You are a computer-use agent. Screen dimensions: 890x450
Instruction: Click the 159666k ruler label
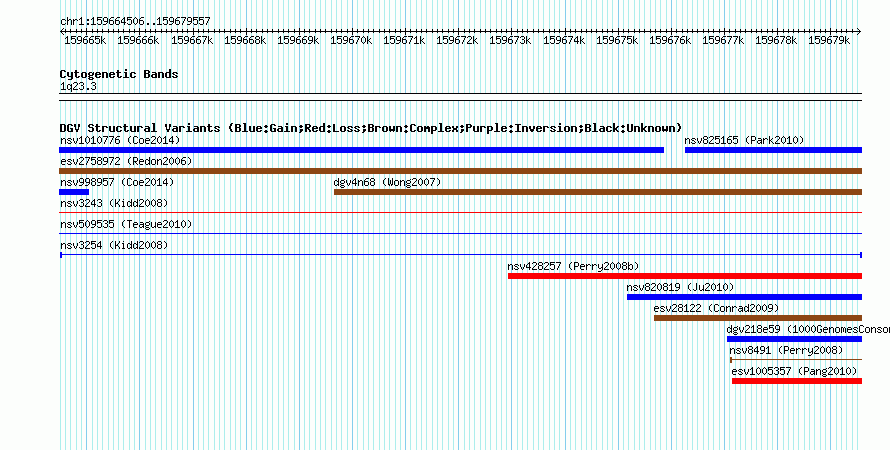pyautogui.click(x=138, y=40)
